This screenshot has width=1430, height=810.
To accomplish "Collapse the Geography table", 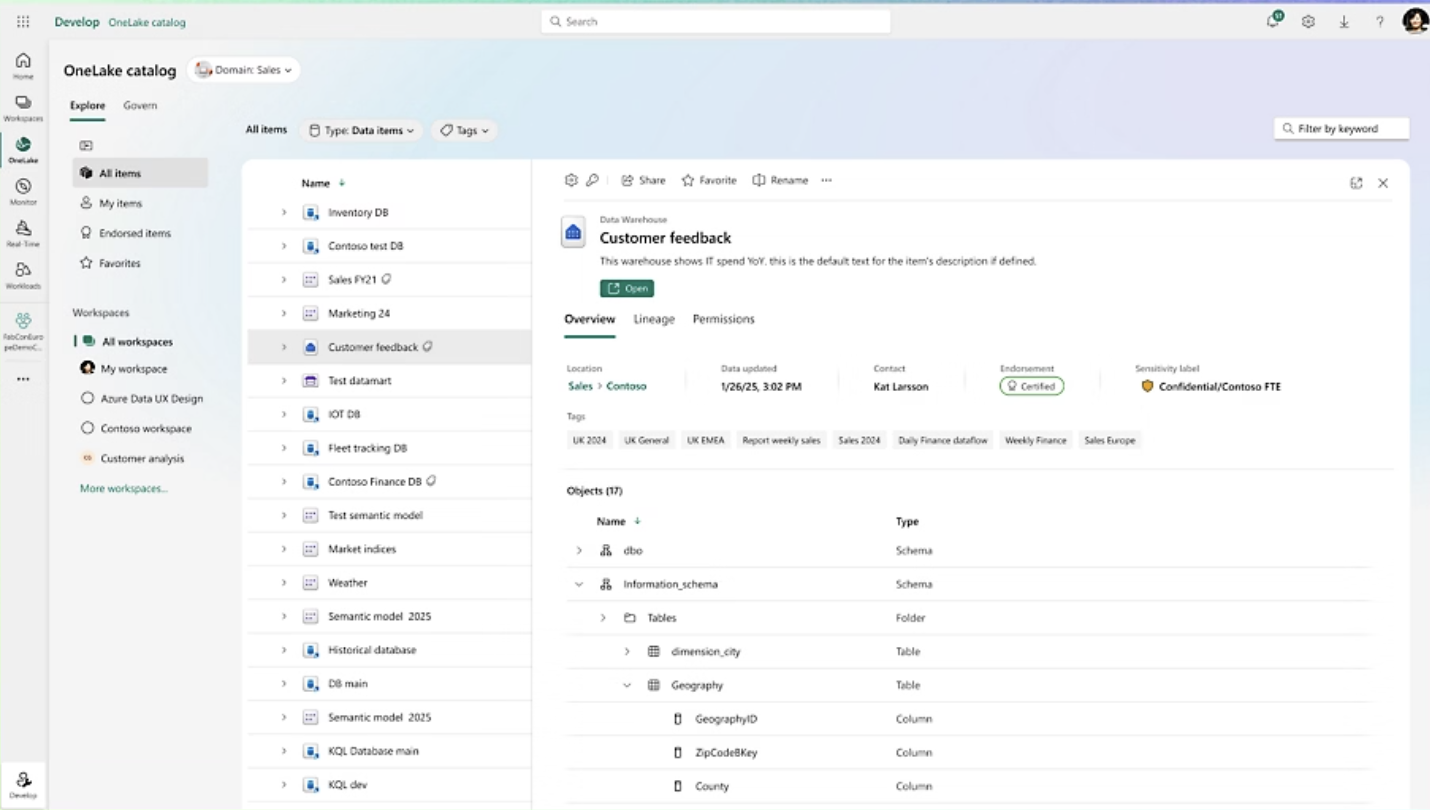I will [x=627, y=685].
